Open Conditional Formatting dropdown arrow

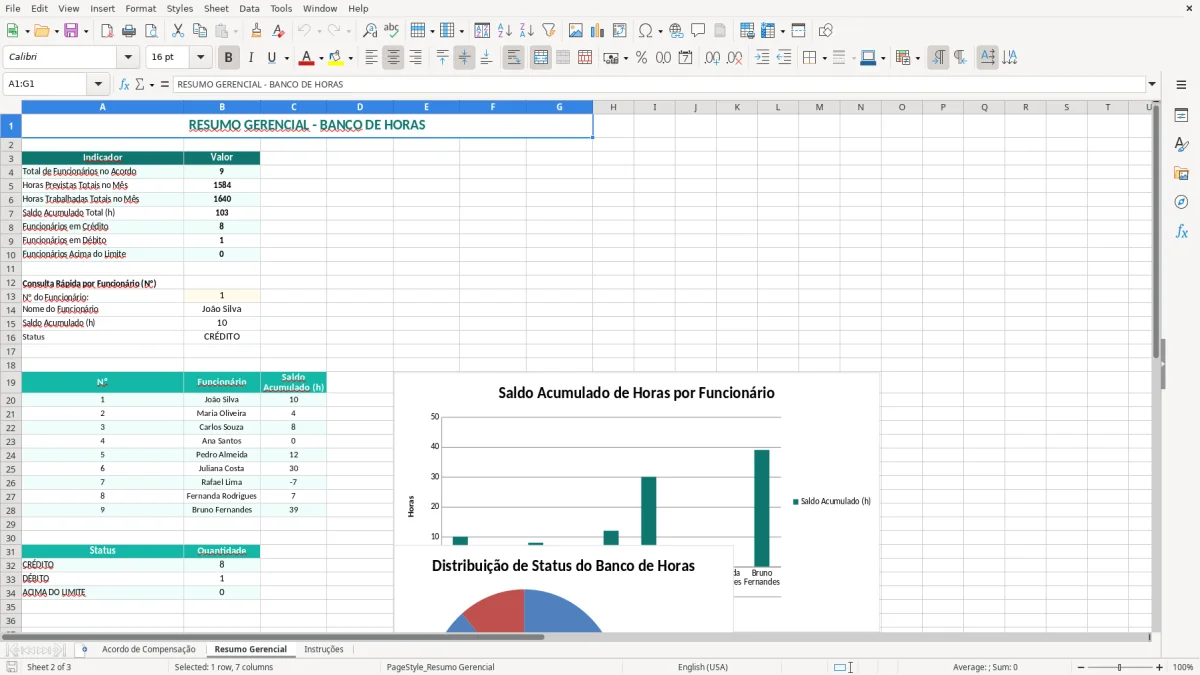(x=917, y=58)
